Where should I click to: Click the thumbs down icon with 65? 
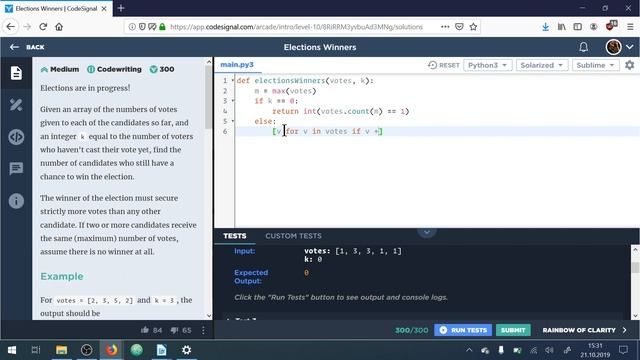174,330
